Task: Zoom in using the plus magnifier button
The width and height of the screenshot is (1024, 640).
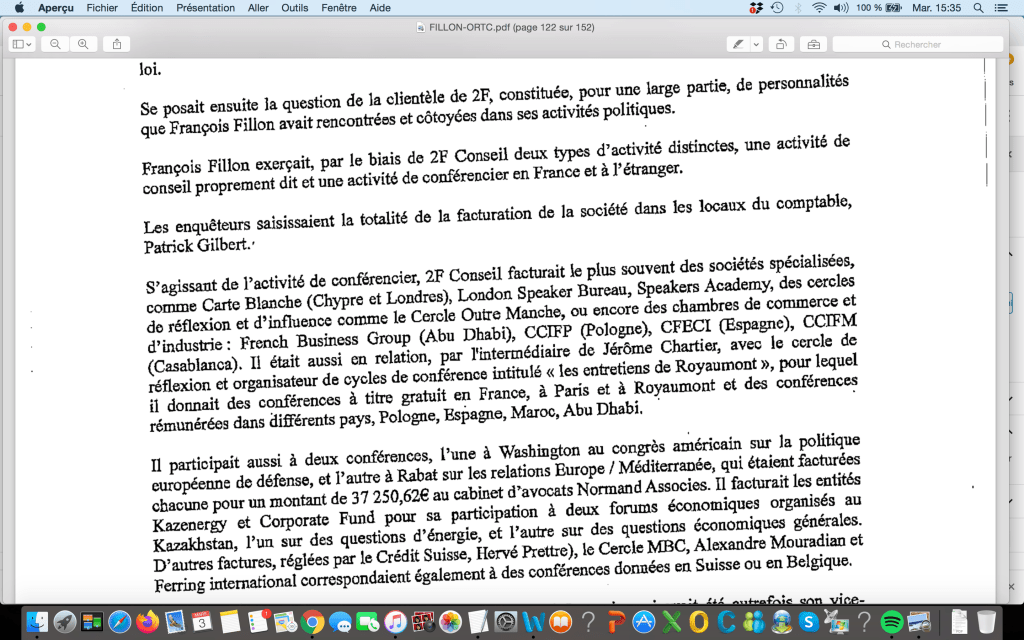Action: coord(83,45)
